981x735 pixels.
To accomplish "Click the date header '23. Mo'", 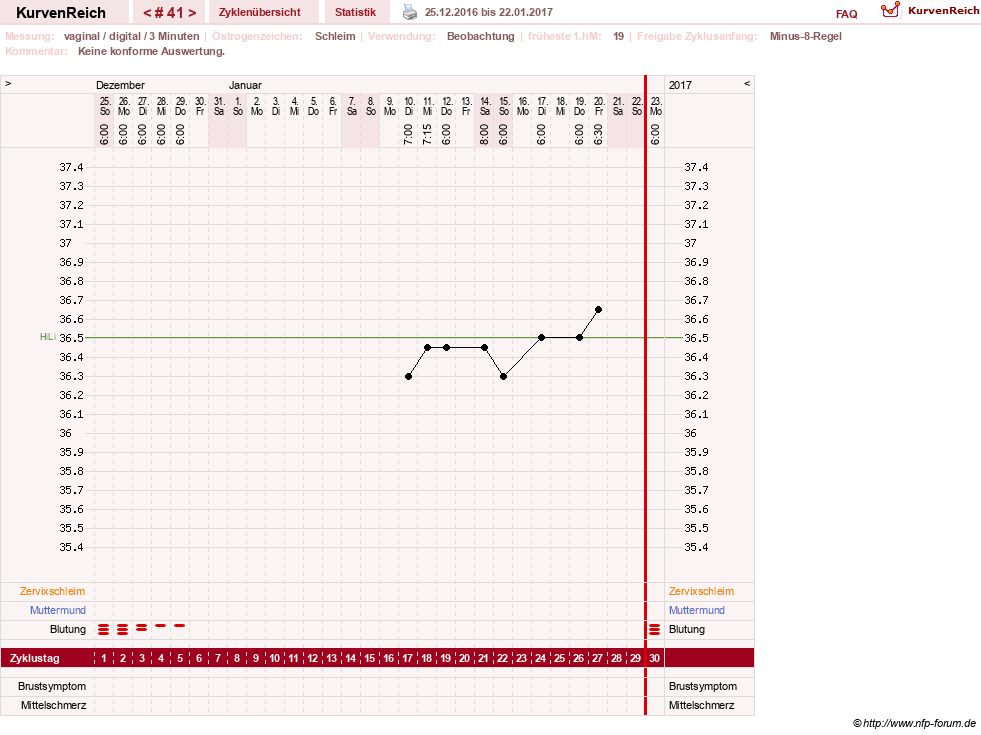I will coord(656,106).
